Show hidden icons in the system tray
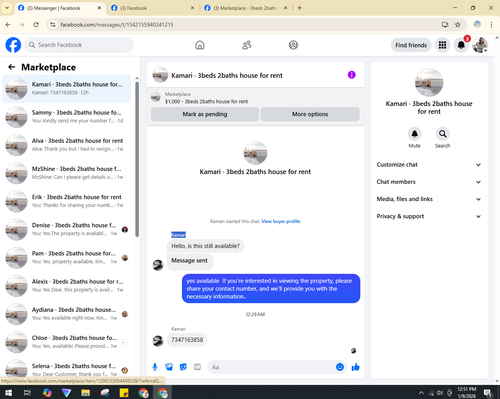This screenshot has height=399, width=500. (421, 393)
